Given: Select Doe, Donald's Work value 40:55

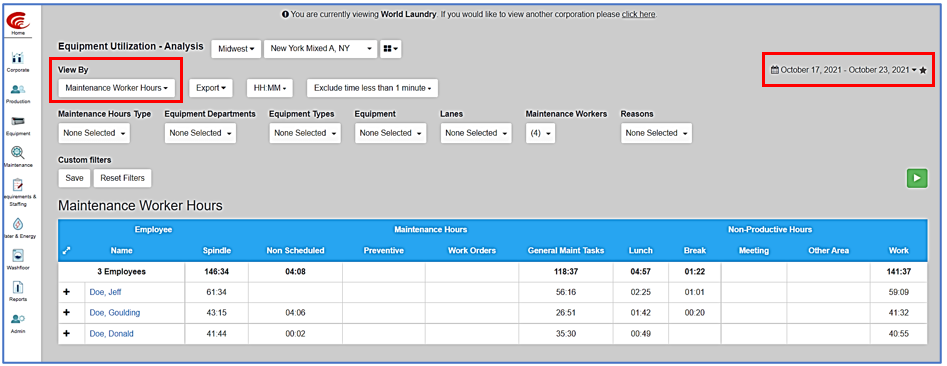Looking at the screenshot, I should click(899, 334).
